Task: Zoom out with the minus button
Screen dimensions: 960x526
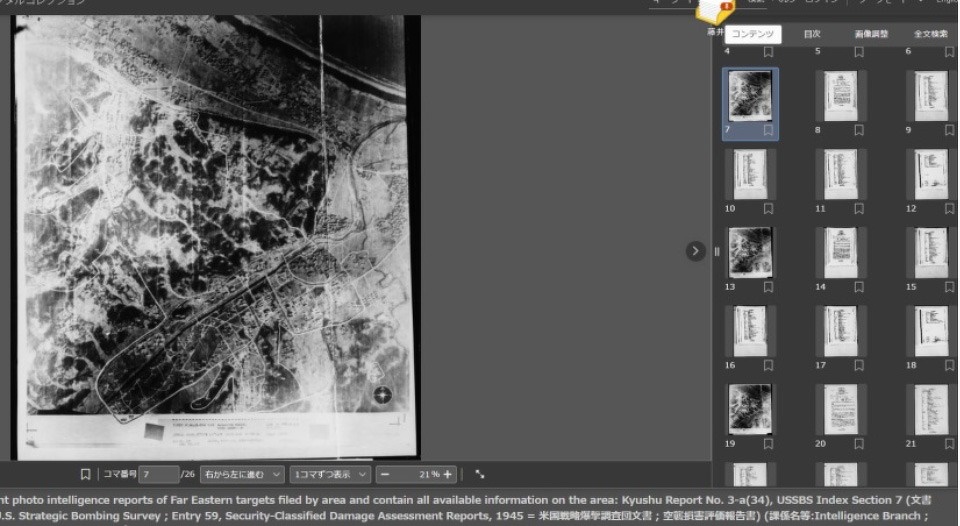Action: [x=385, y=474]
